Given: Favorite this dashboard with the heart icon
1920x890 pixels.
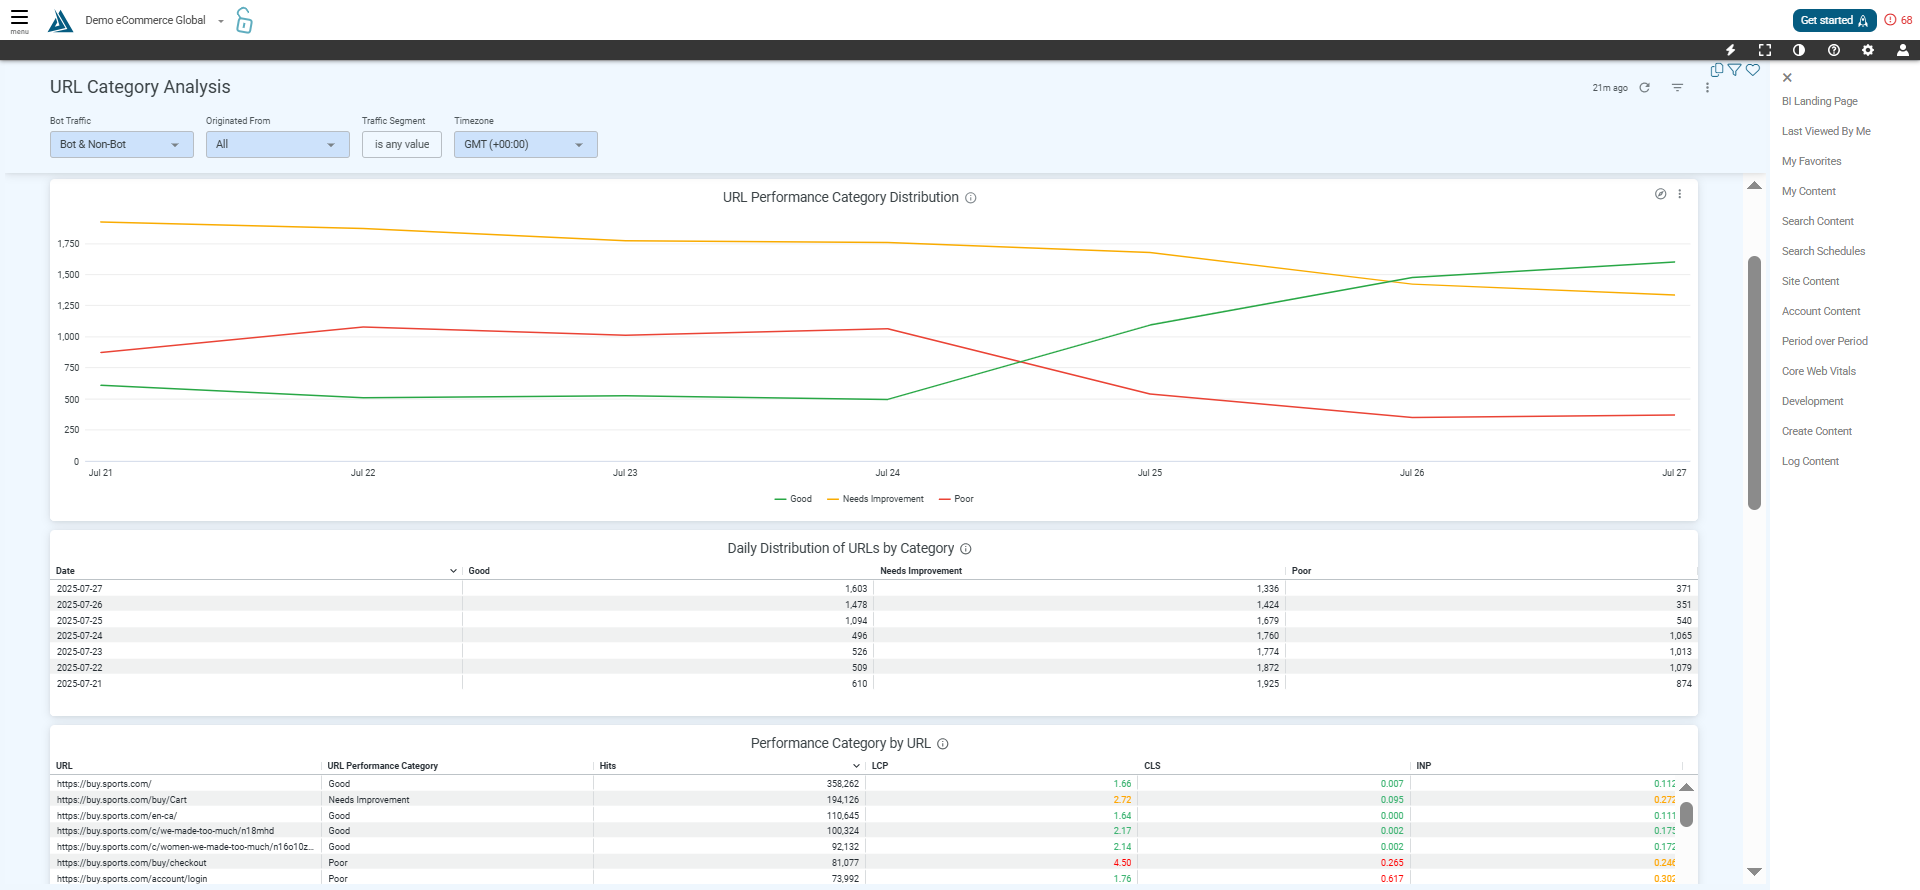Looking at the screenshot, I should tap(1753, 70).
